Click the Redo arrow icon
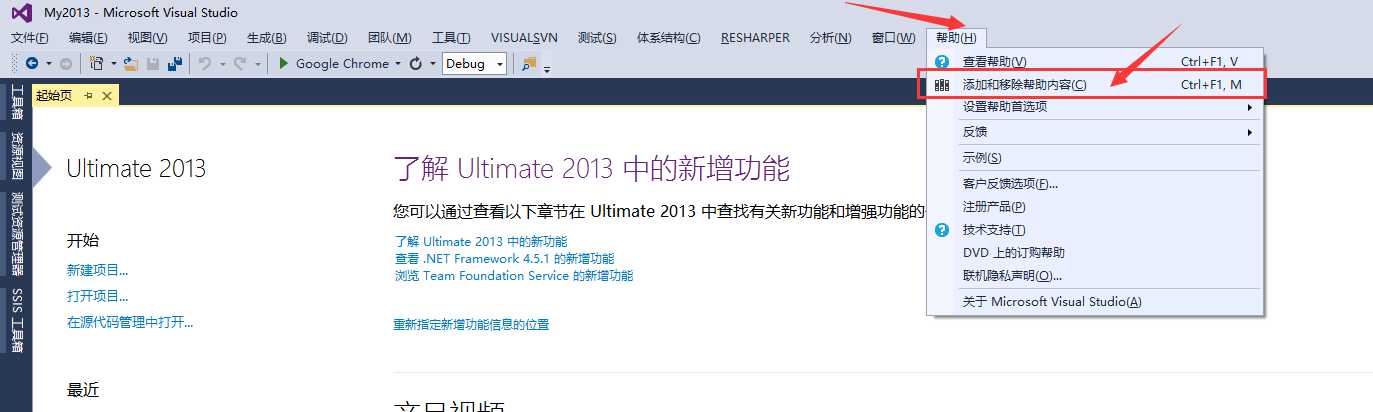1373x412 pixels. (x=240, y=63)
